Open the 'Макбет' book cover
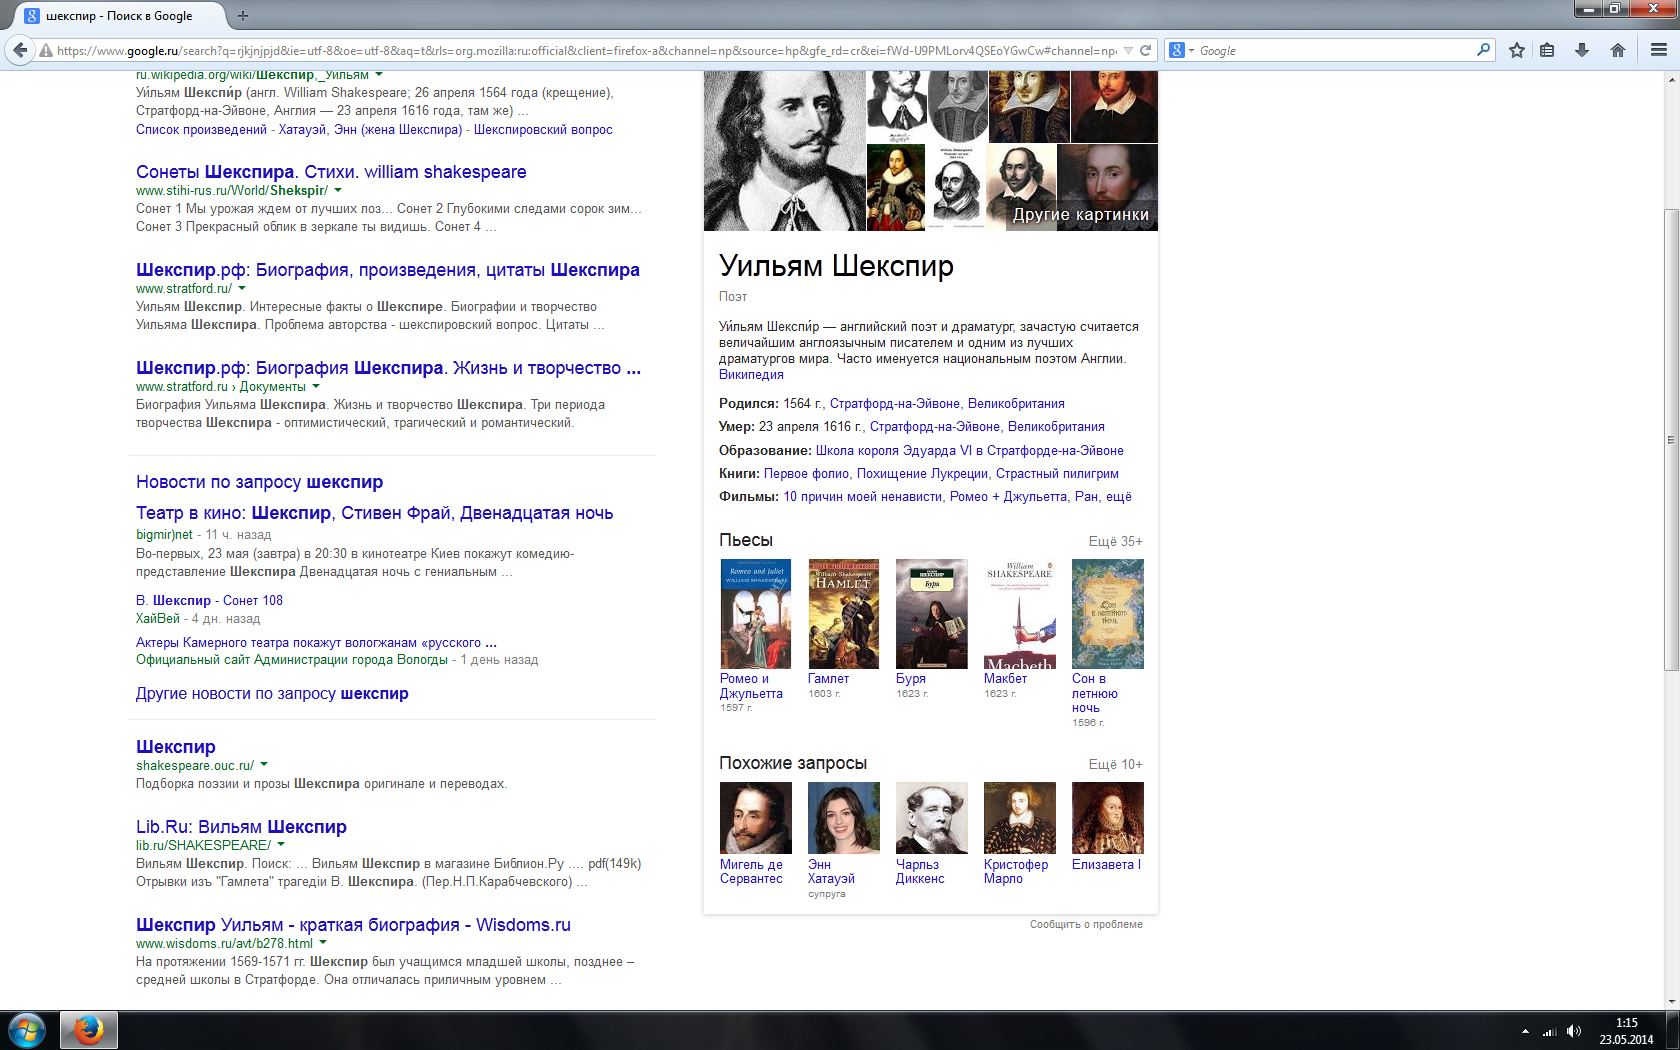The image size is (1680, 1050). (1020, 614)
